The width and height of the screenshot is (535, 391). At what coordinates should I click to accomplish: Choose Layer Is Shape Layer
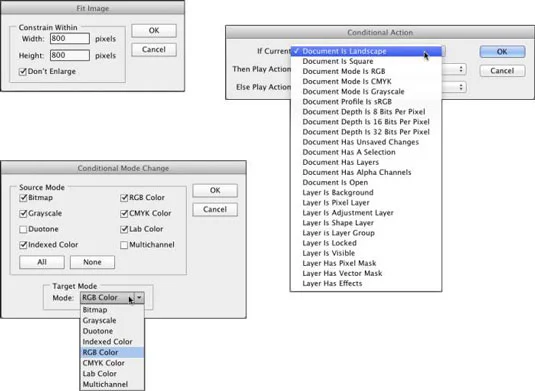pyautogui.click(x=366, y=223)
